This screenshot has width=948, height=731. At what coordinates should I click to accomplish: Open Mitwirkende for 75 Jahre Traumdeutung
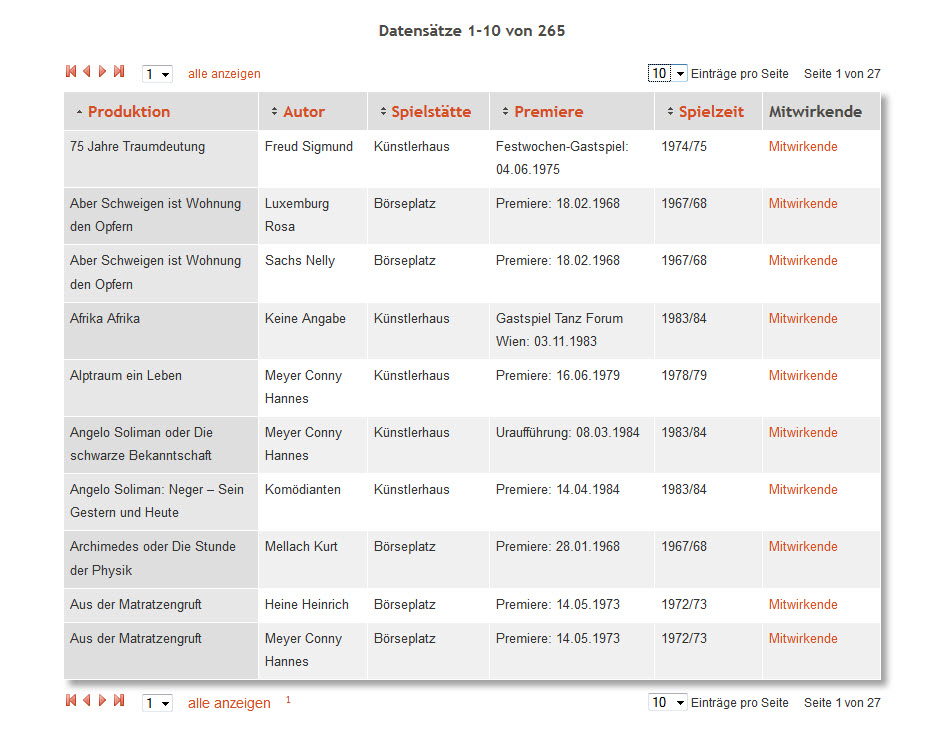(803, 147)
